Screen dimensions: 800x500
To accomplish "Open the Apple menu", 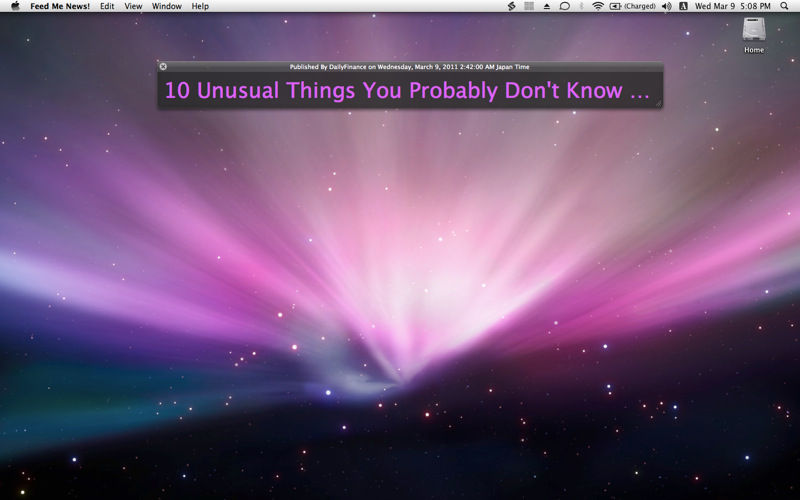I will (x=15, y=6).
